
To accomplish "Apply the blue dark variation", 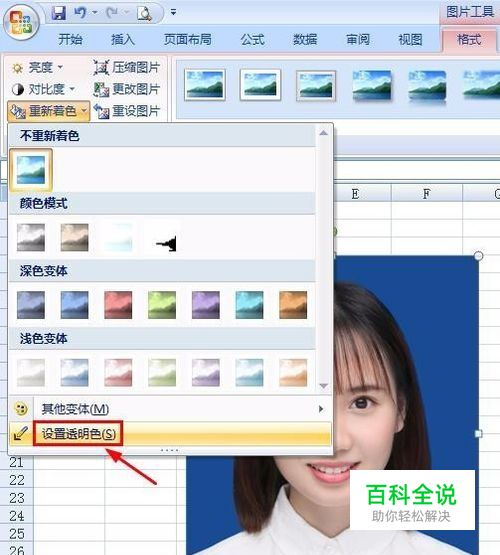I will pyautogui.click(x=74, y=305).
